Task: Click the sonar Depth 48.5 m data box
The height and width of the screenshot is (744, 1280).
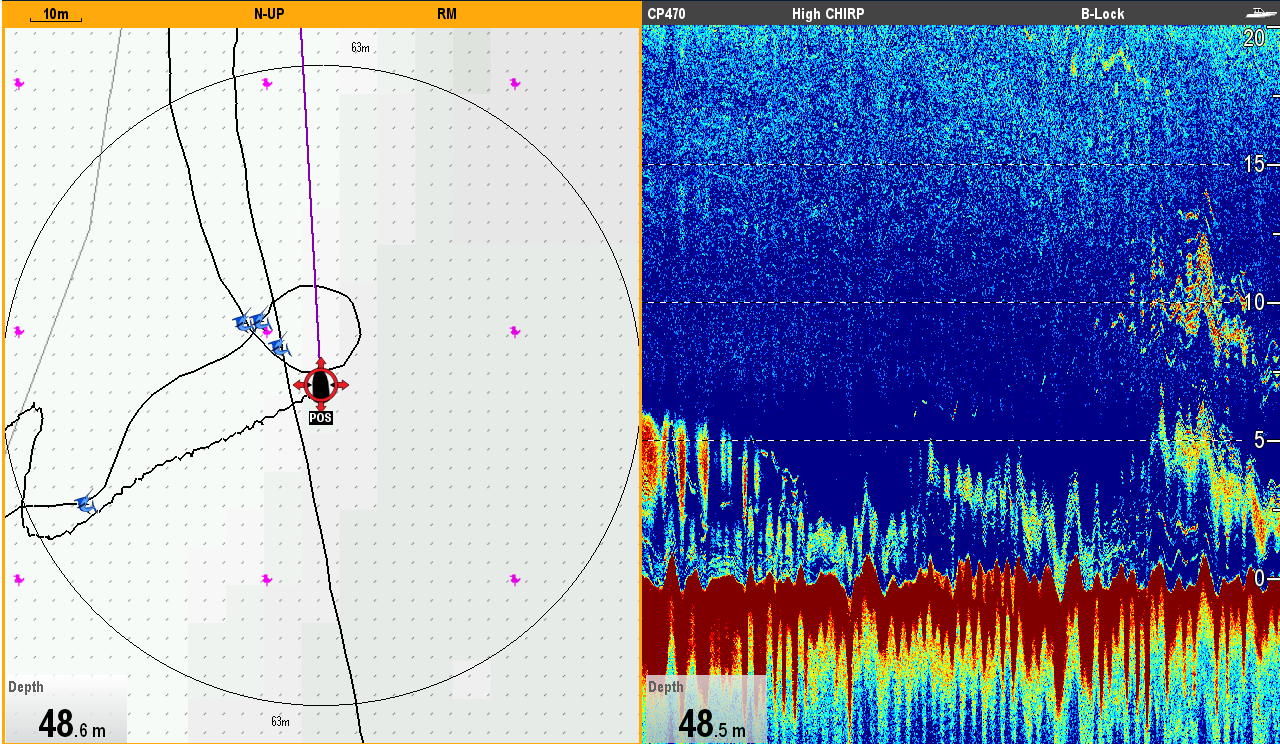Action: pyautogui.click(x=704, y=710)
